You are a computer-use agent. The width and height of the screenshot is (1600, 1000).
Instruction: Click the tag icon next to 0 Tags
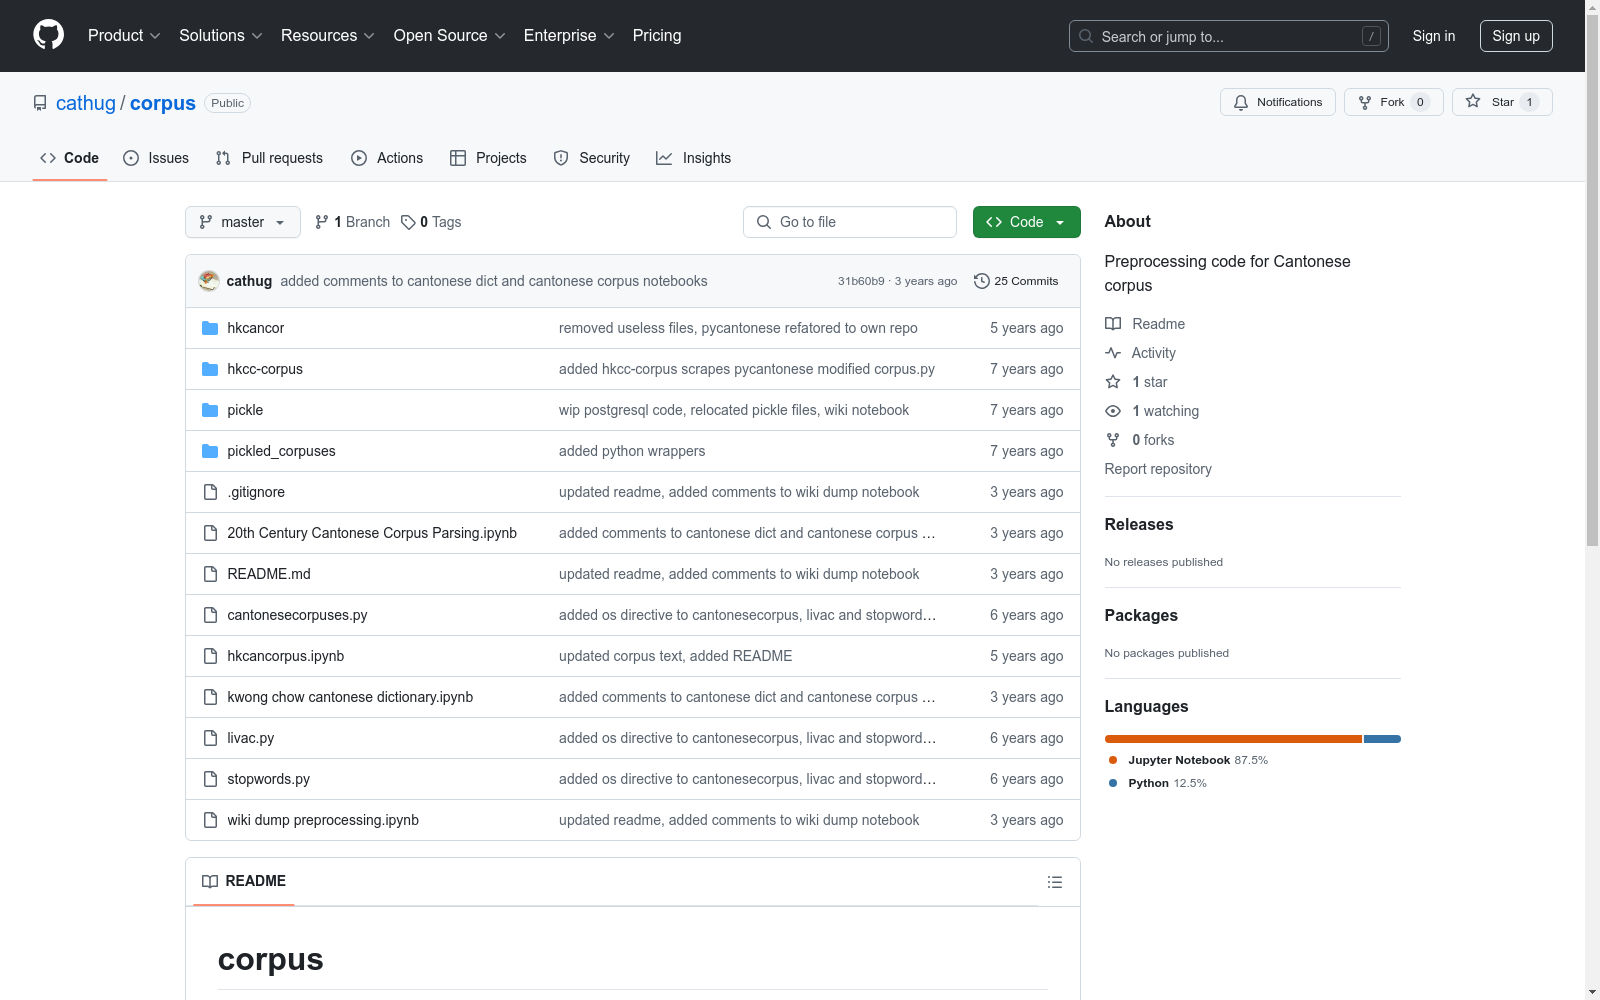click(x=408, y=222)
